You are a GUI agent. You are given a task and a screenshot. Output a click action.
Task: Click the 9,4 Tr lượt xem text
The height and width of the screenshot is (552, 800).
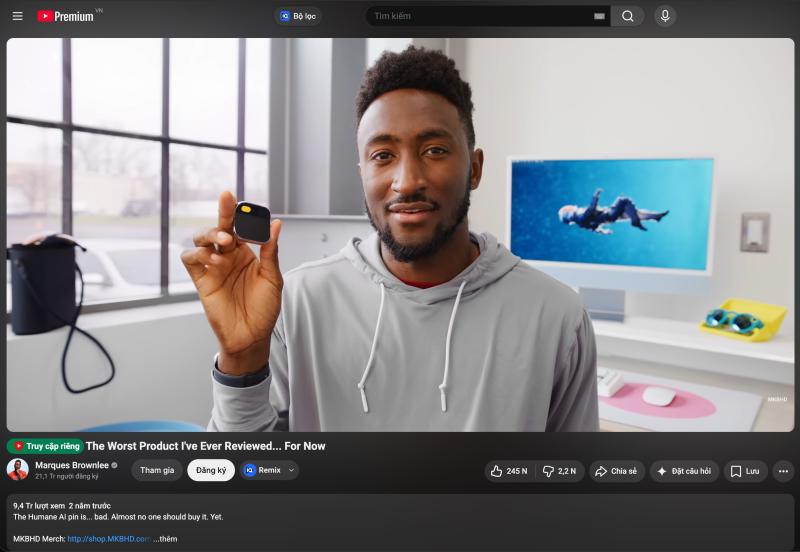click(x=39, y=506)
